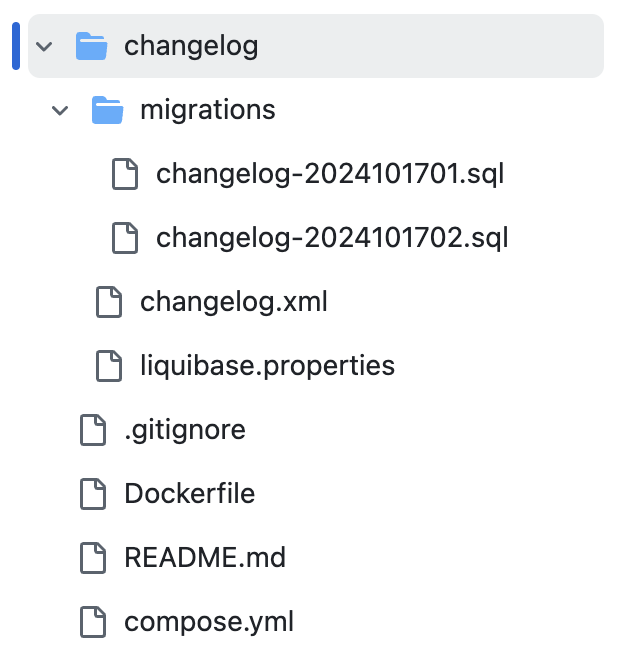Collapse the changelog folder chevron
This screenshot has height=666, width=628.
coord(44,46)
